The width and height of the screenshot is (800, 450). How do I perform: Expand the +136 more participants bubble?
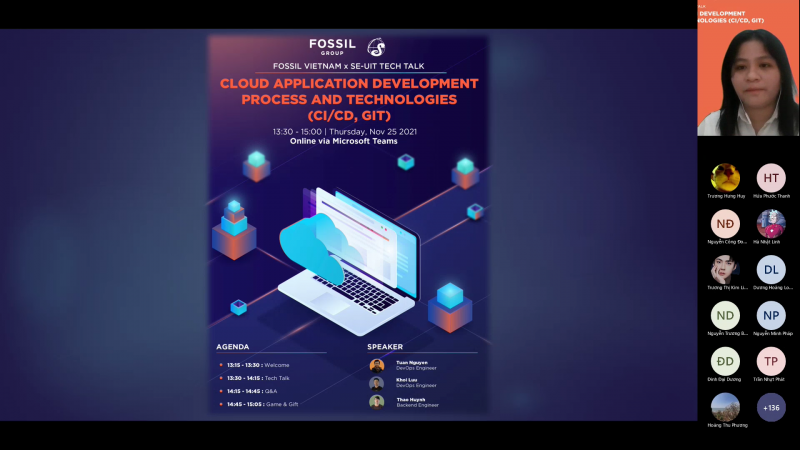click(x=771, y=407)
